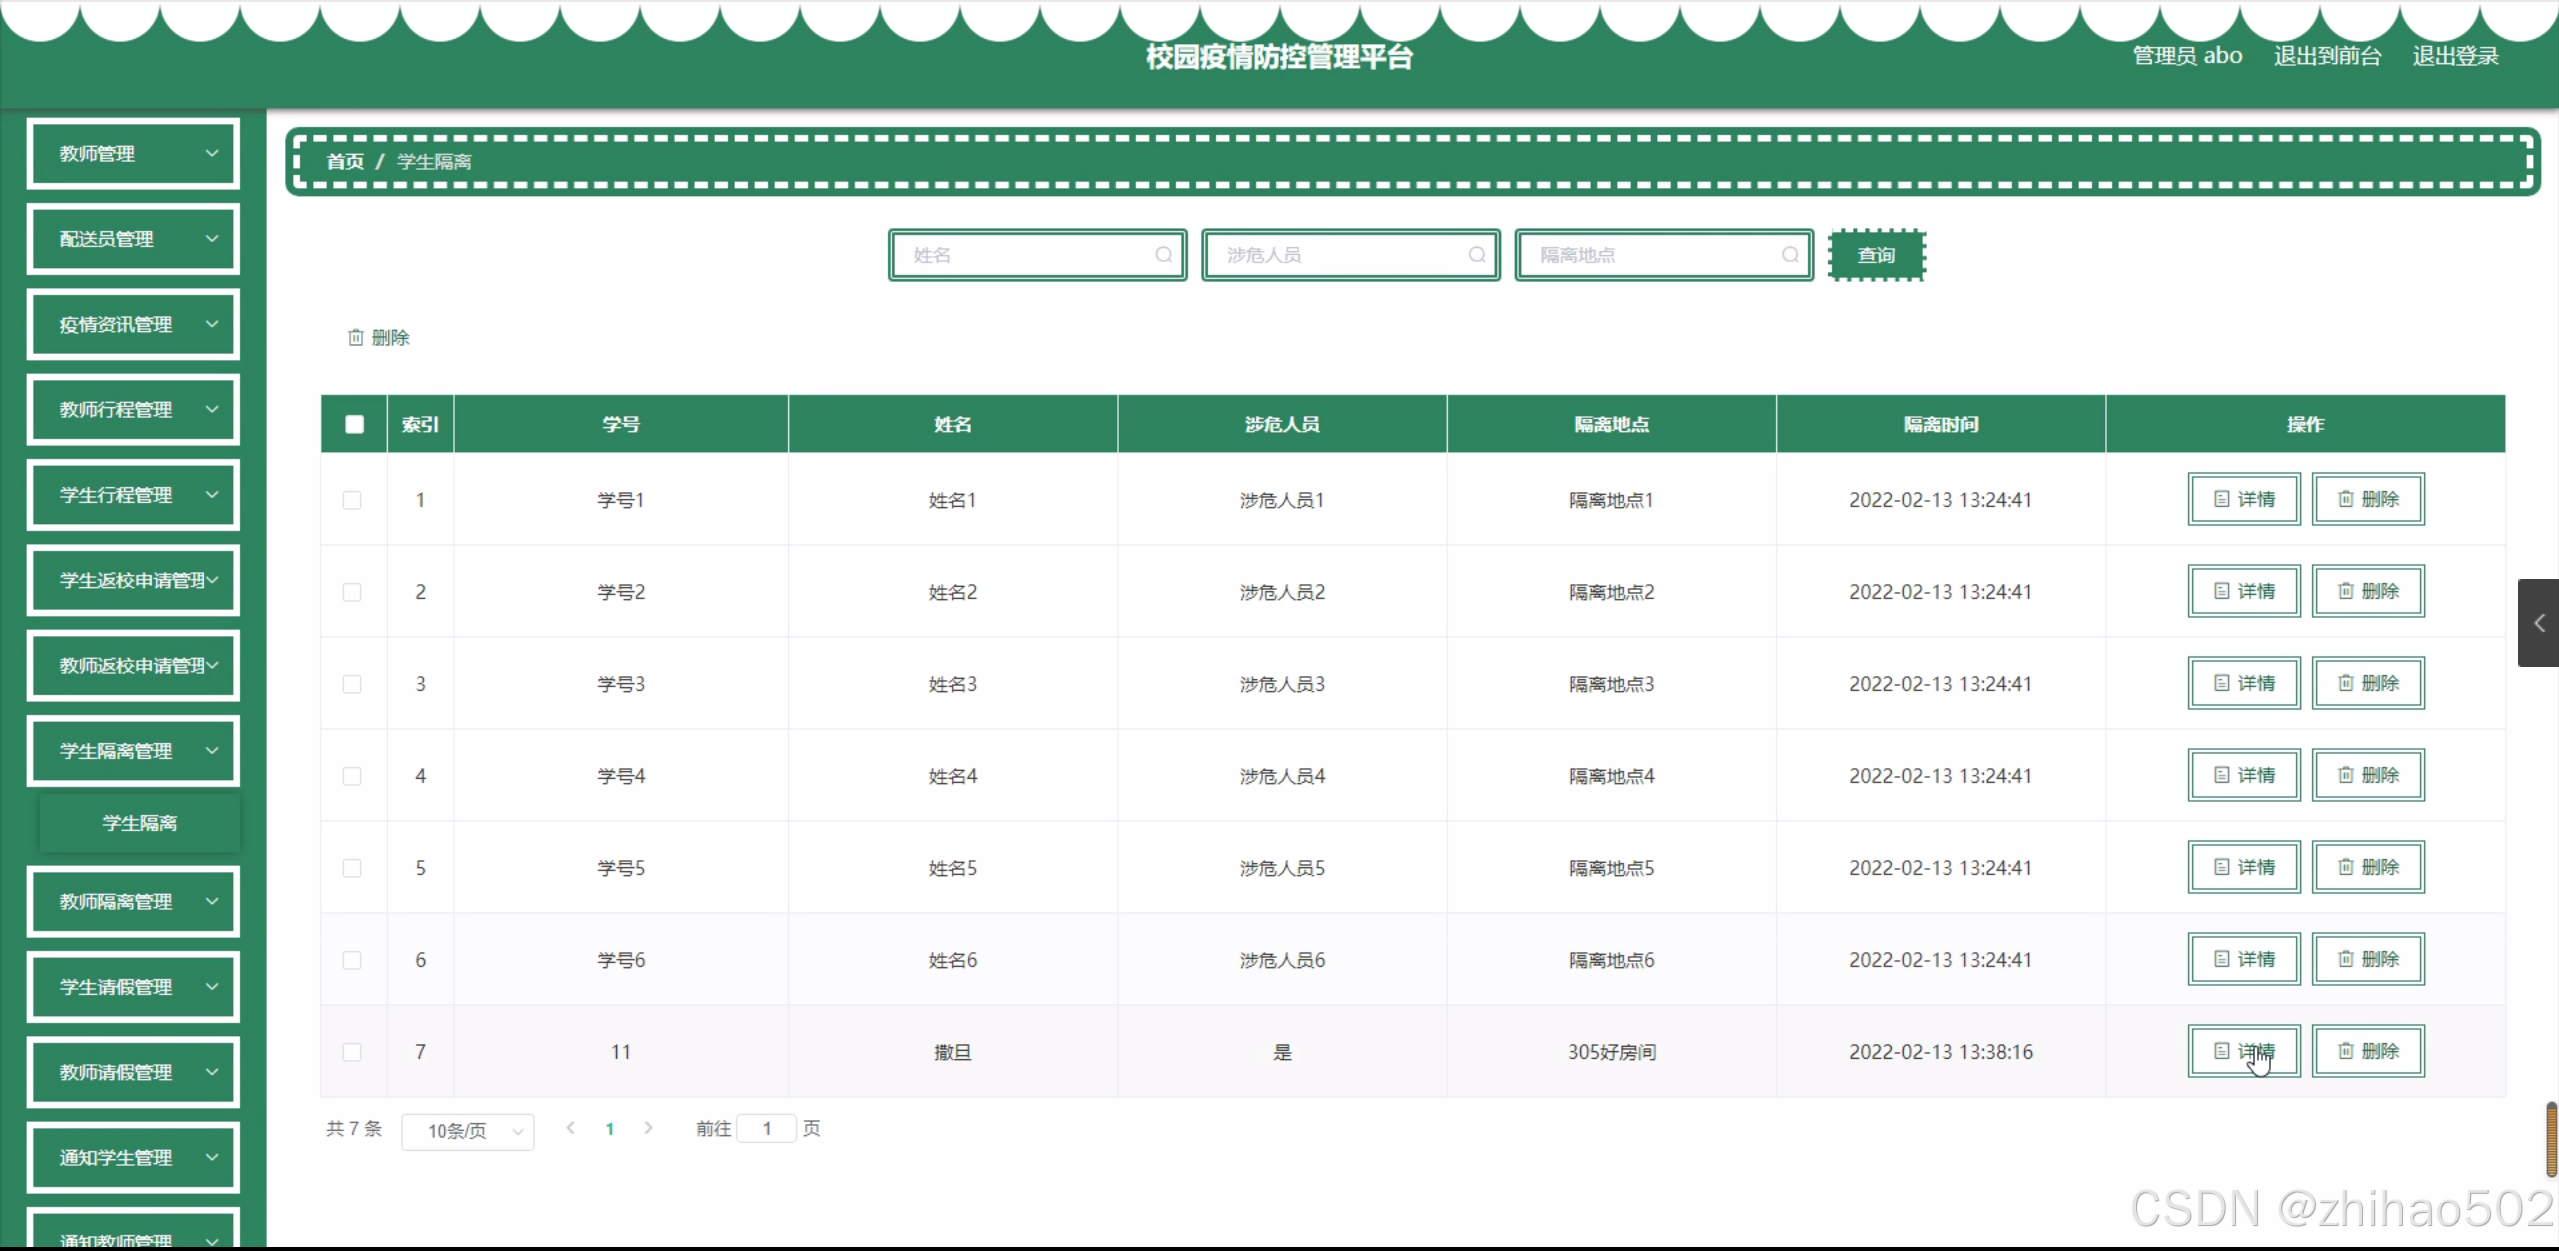Click the magnifier icon in 涉危人员 field

[x=1476, y=255]
